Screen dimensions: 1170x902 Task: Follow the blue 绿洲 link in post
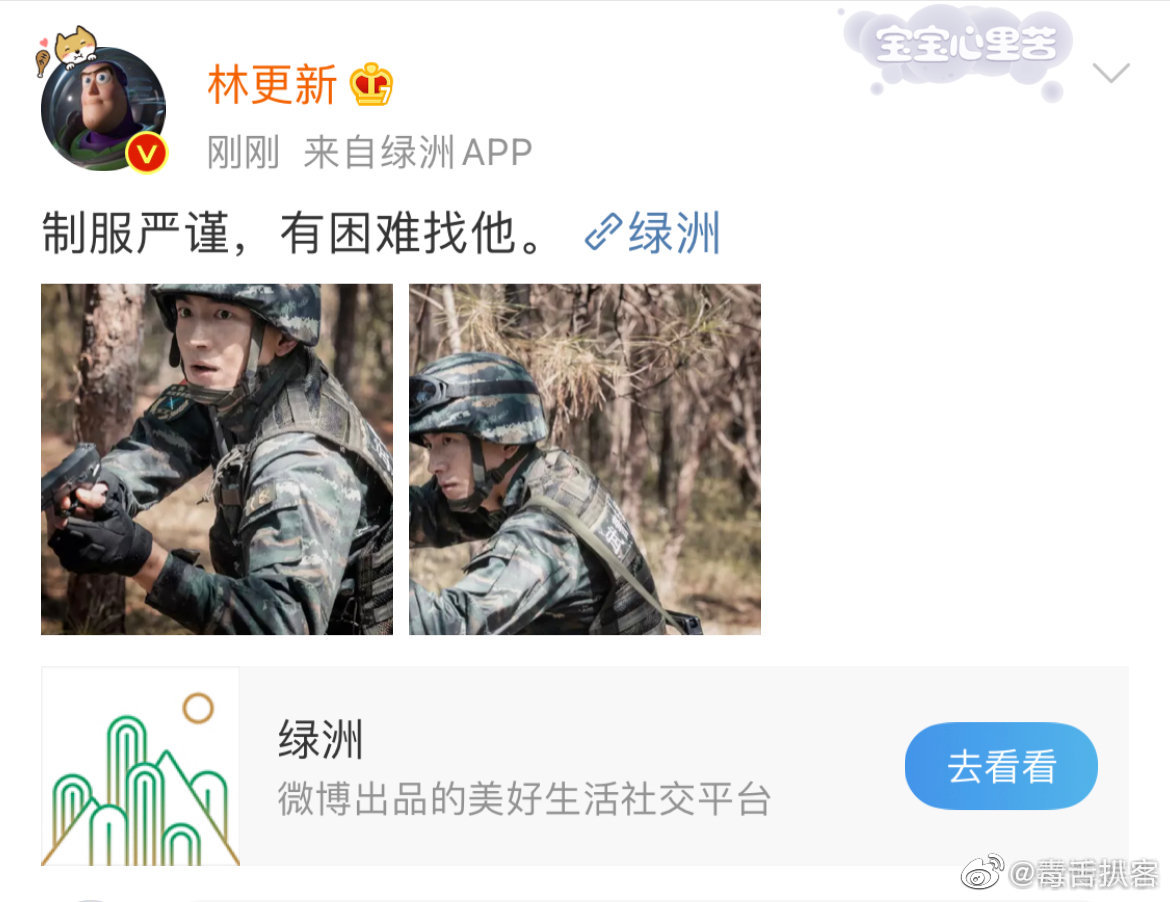pyautogui.click(x=674, y=232)
